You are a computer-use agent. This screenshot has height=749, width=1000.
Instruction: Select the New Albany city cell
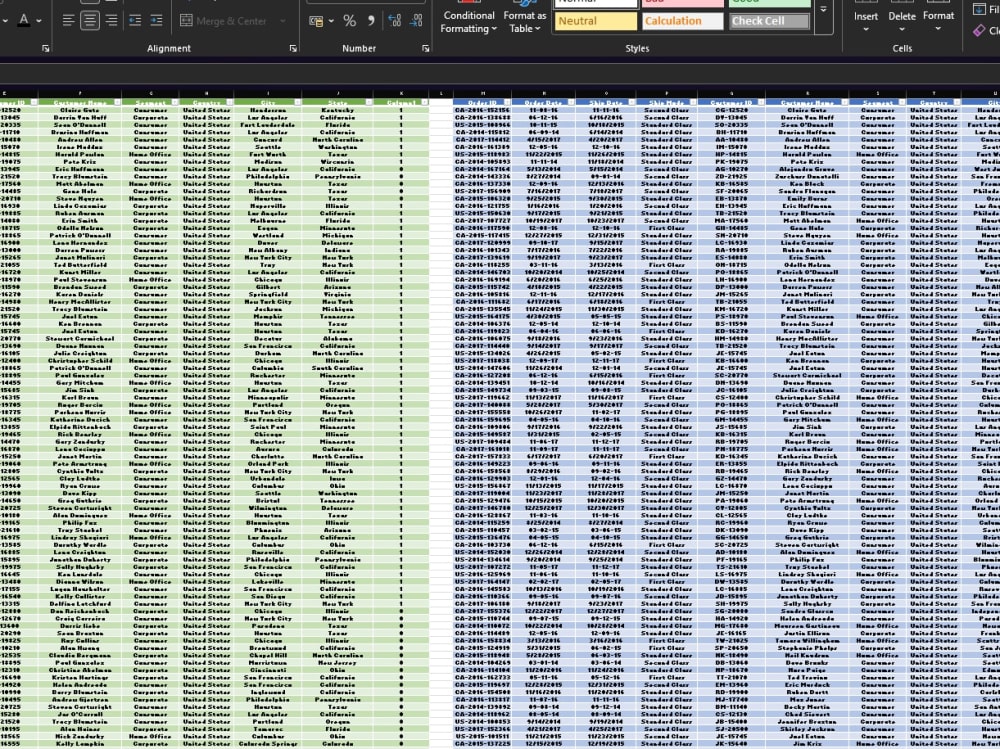pos(268,250)
